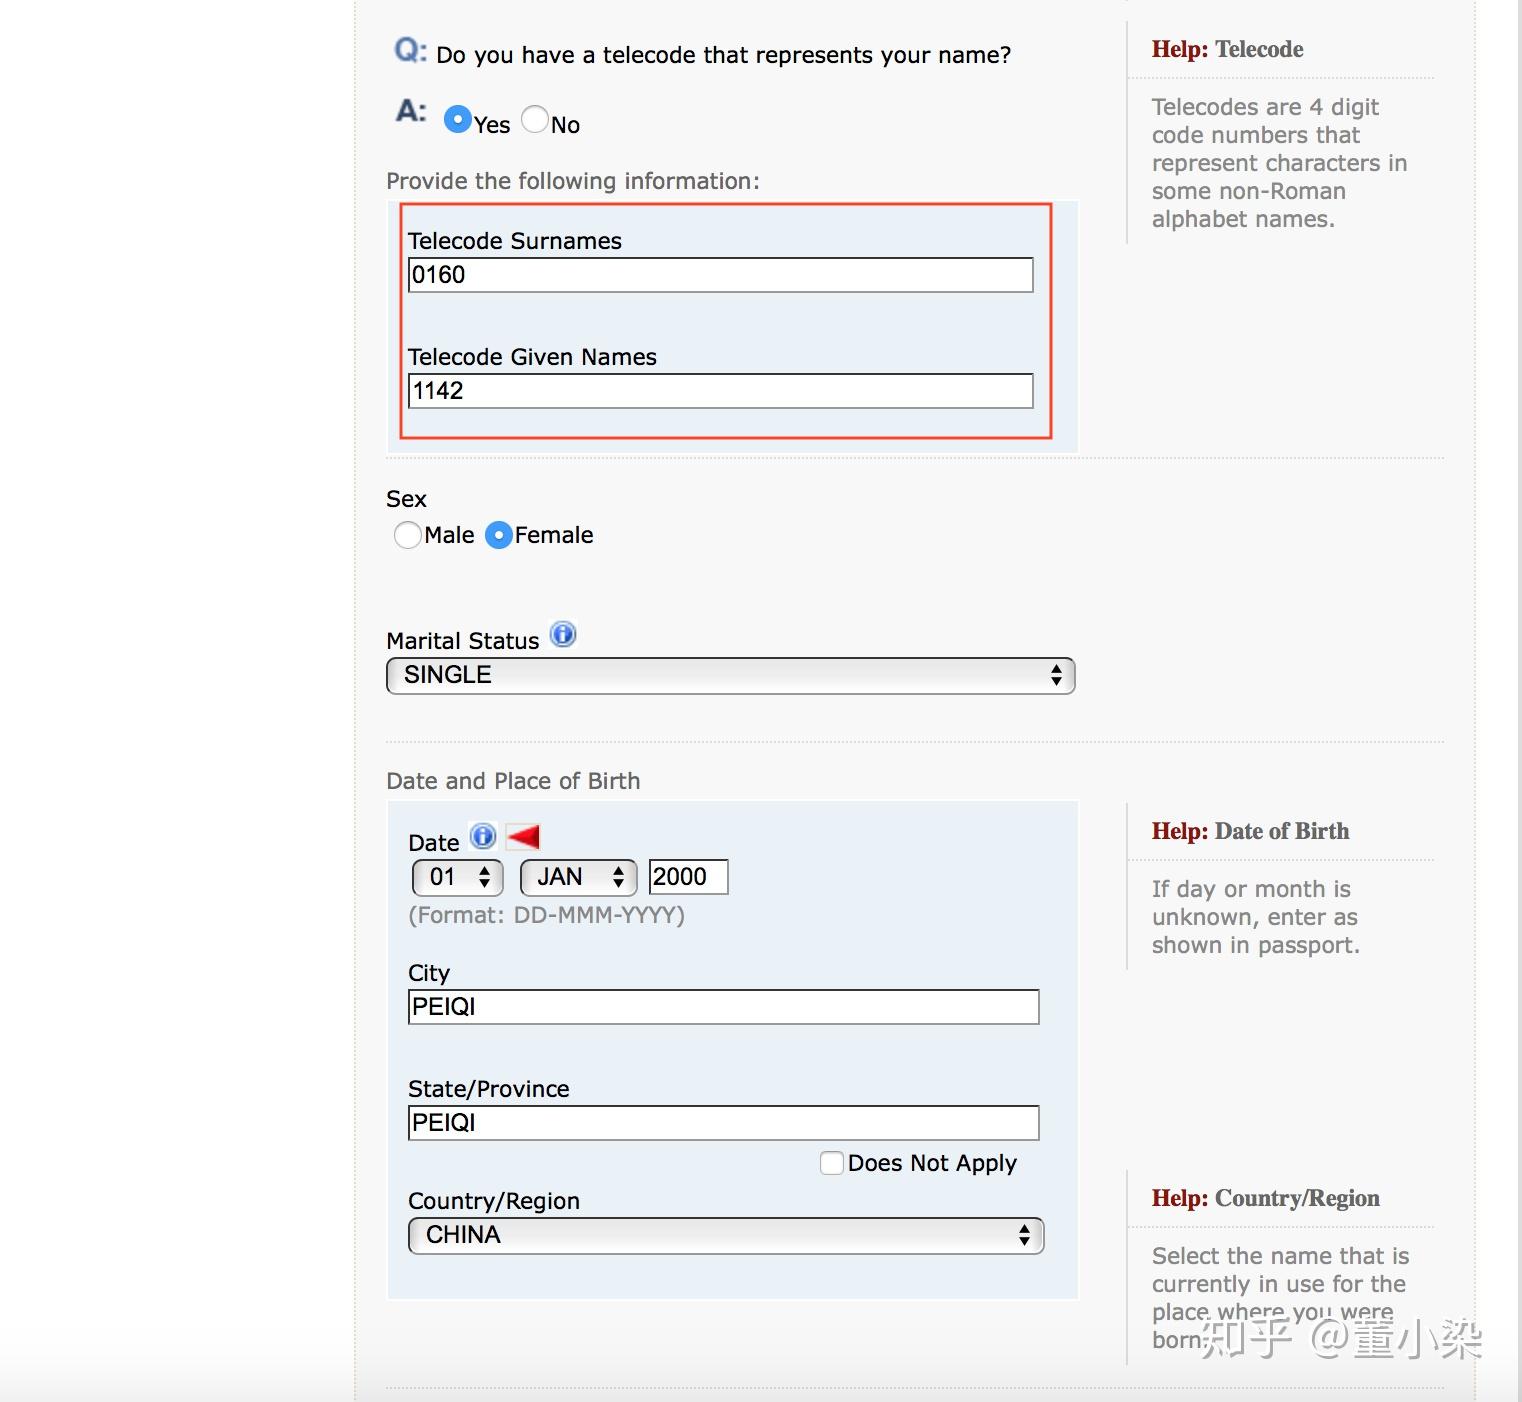
Task: Click the red arrow flag beside Date
Action: click(523, 836)
